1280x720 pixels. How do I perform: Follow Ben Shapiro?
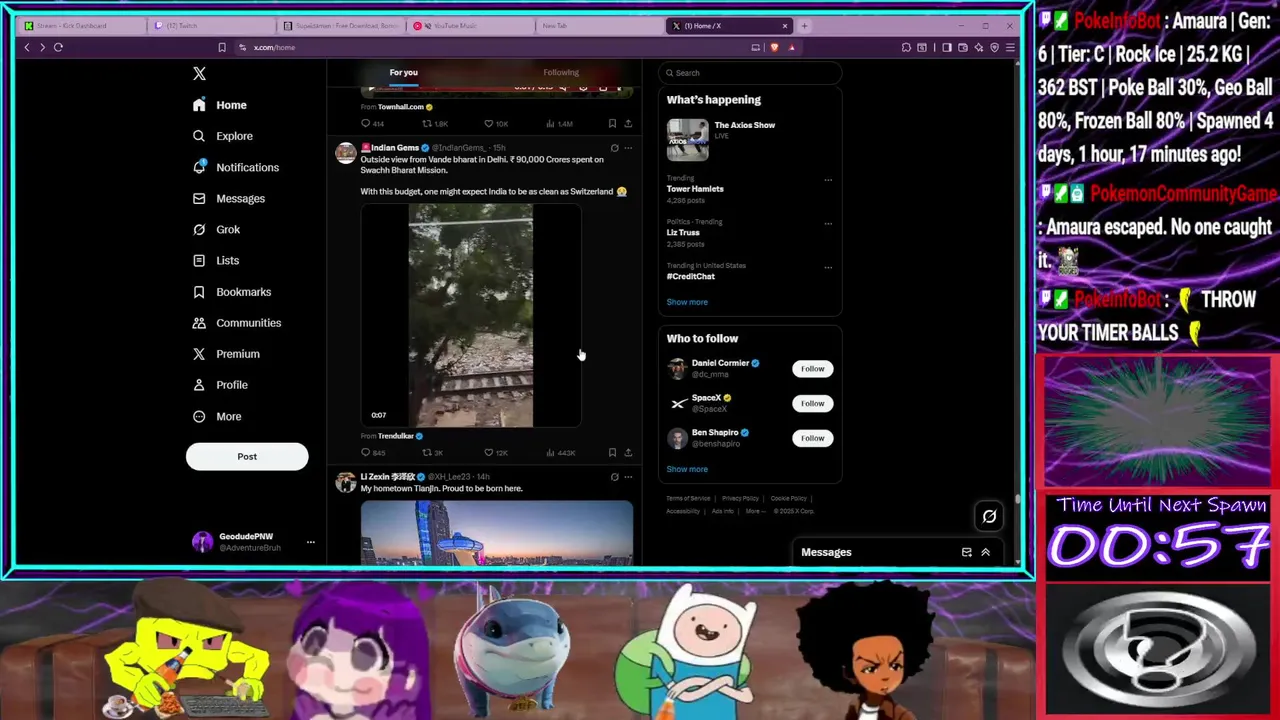point(813,438)
